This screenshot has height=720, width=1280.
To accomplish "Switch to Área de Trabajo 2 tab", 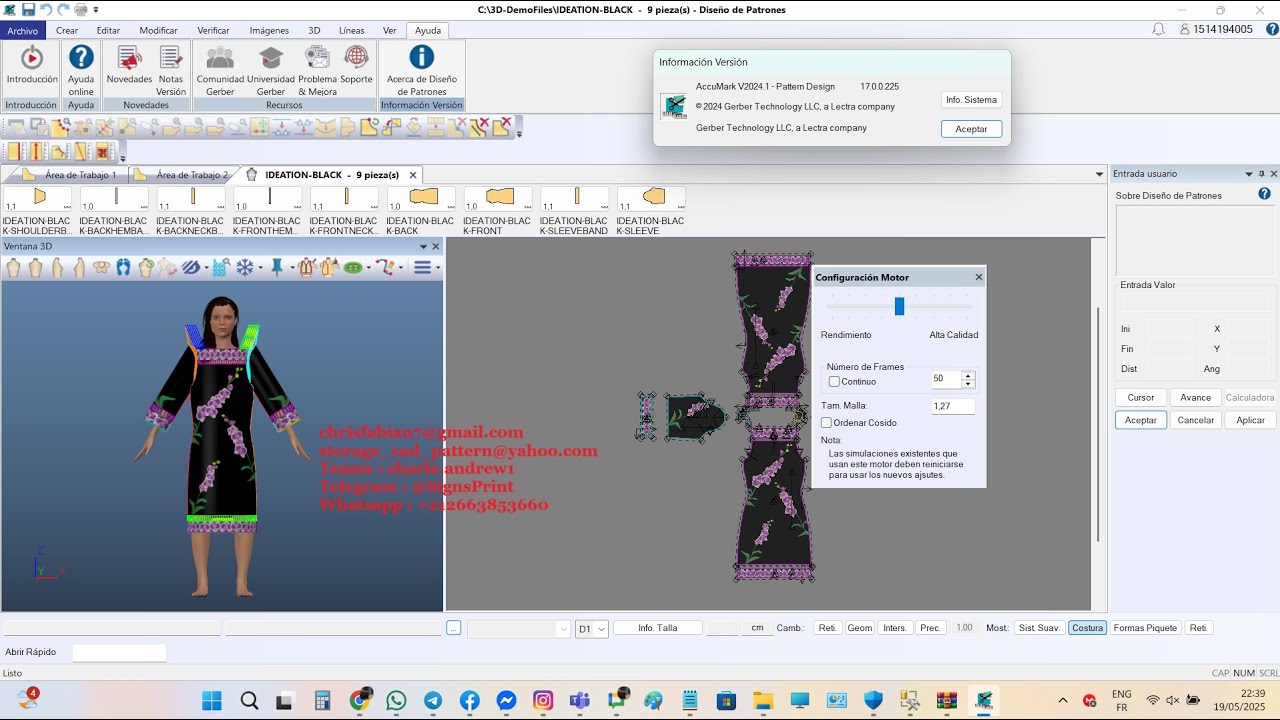I will [x=192, y=175].
